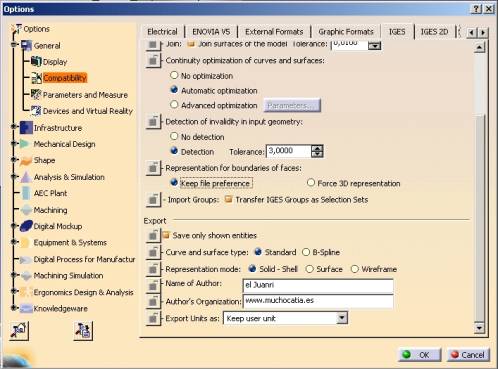Click the Machining category icon
Image resolution: width=498 pixels, height=369 pixels.
click(26, 210)
